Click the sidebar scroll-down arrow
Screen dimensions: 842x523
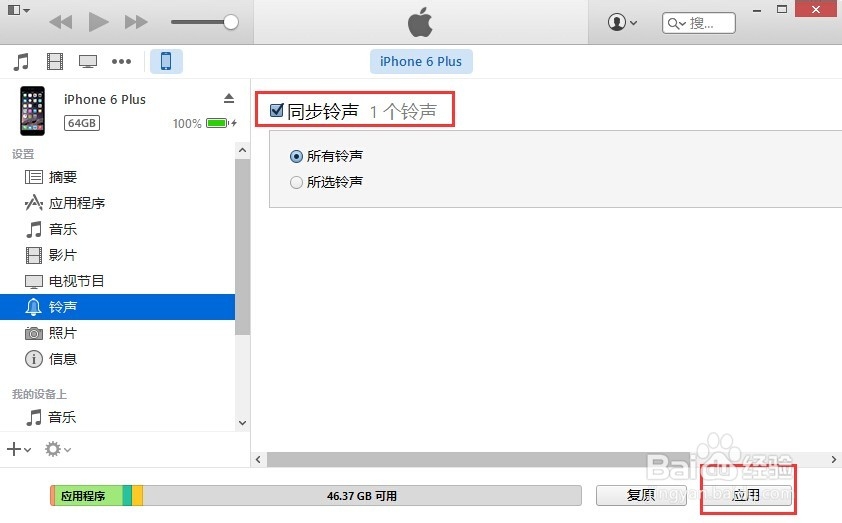coord(242,423)
